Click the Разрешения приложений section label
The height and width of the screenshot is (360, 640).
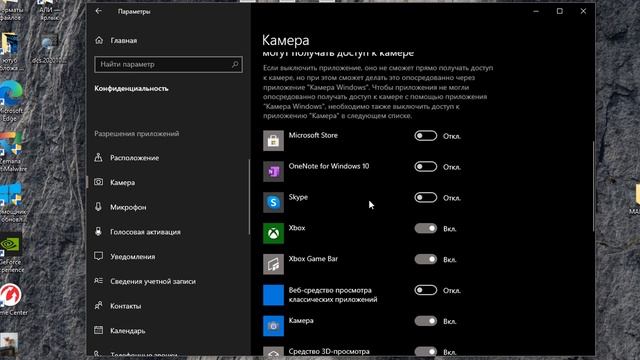coord(136,133)
